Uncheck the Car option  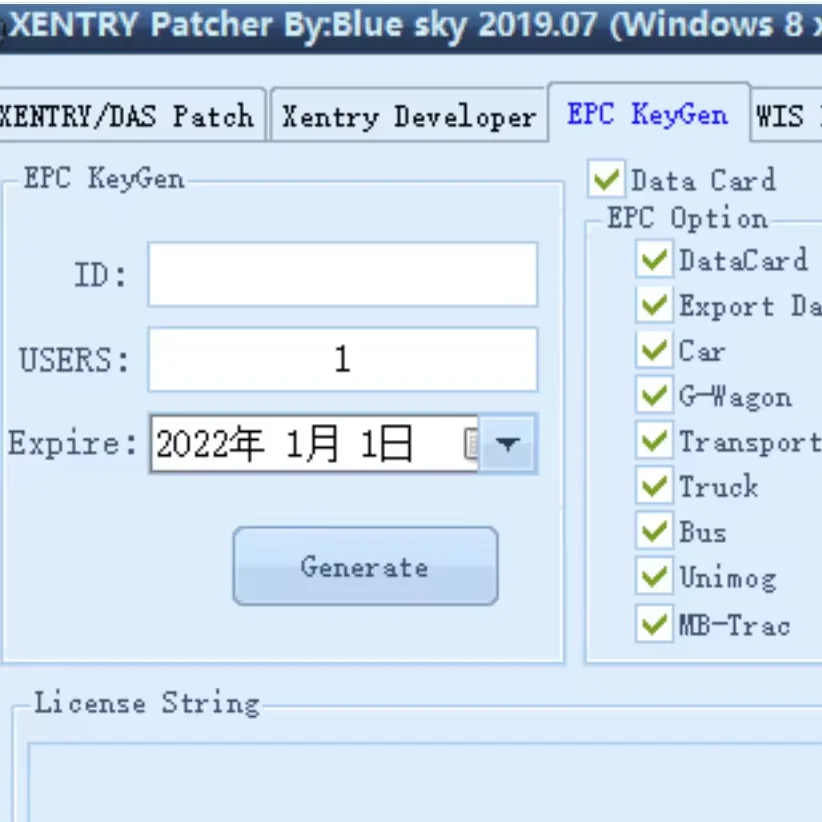tap(654, 351)
